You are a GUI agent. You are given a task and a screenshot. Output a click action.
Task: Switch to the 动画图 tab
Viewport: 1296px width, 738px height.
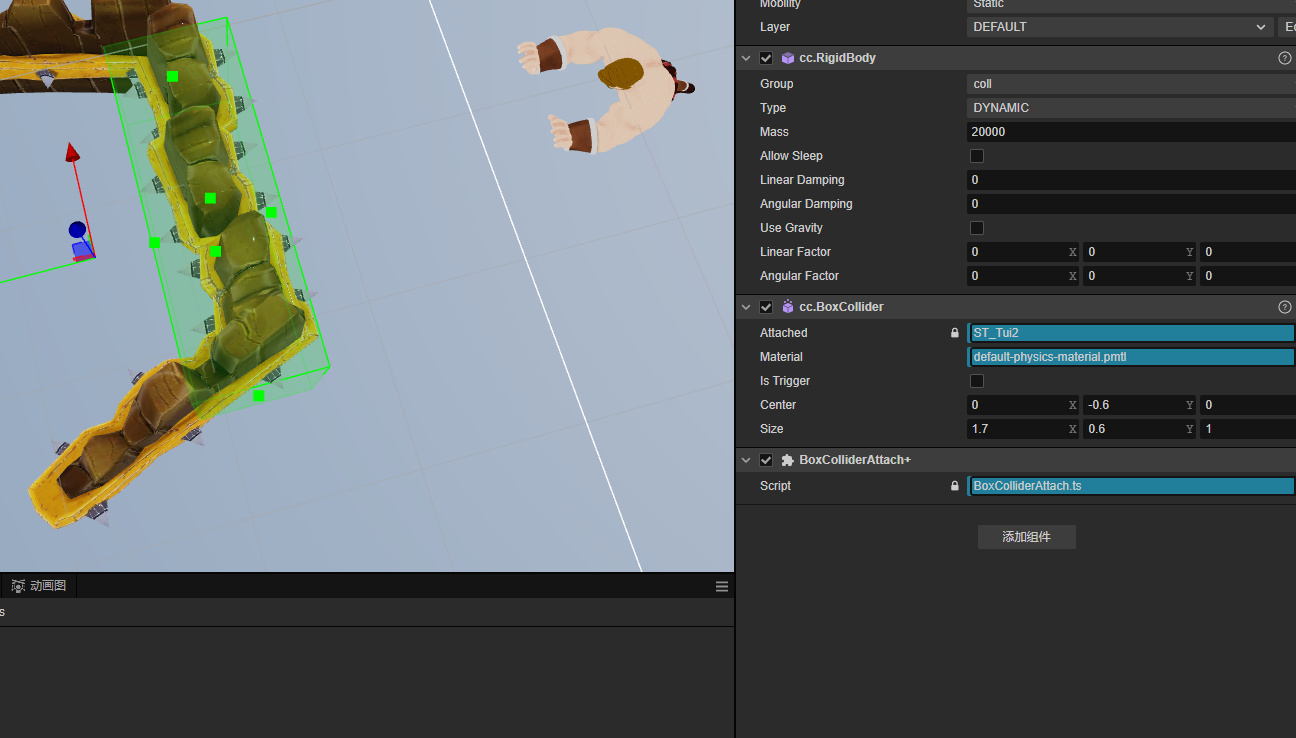point(39,586)
